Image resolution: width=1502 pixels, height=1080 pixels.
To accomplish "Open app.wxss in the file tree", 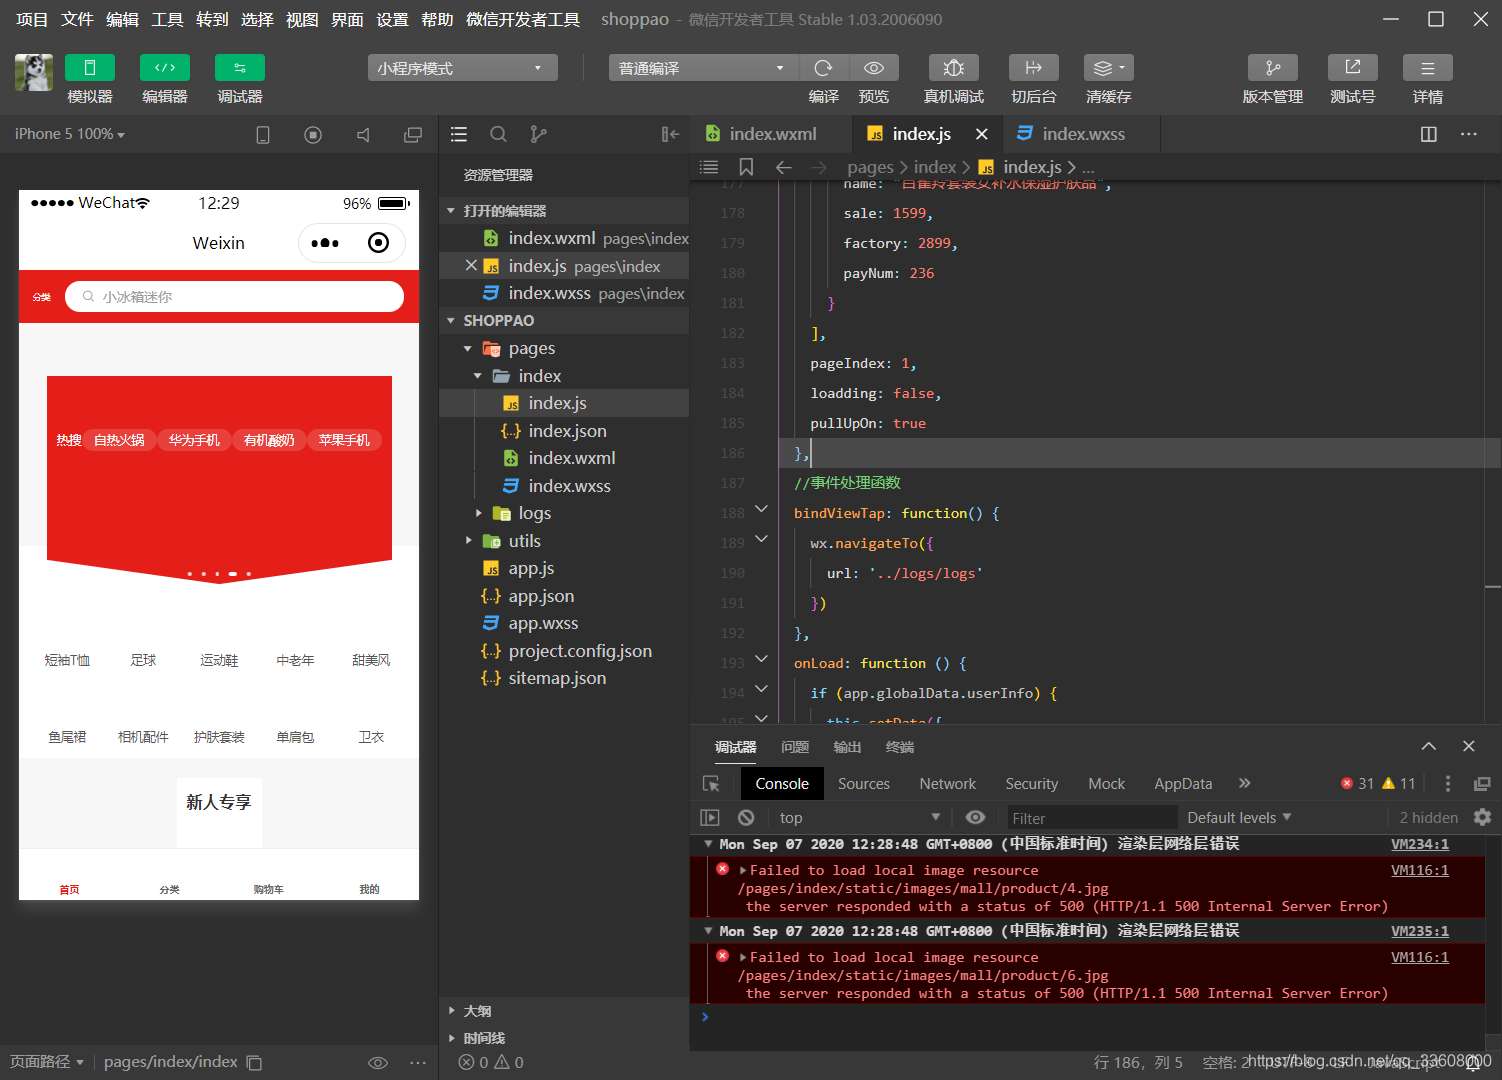I will click(564, 623).
